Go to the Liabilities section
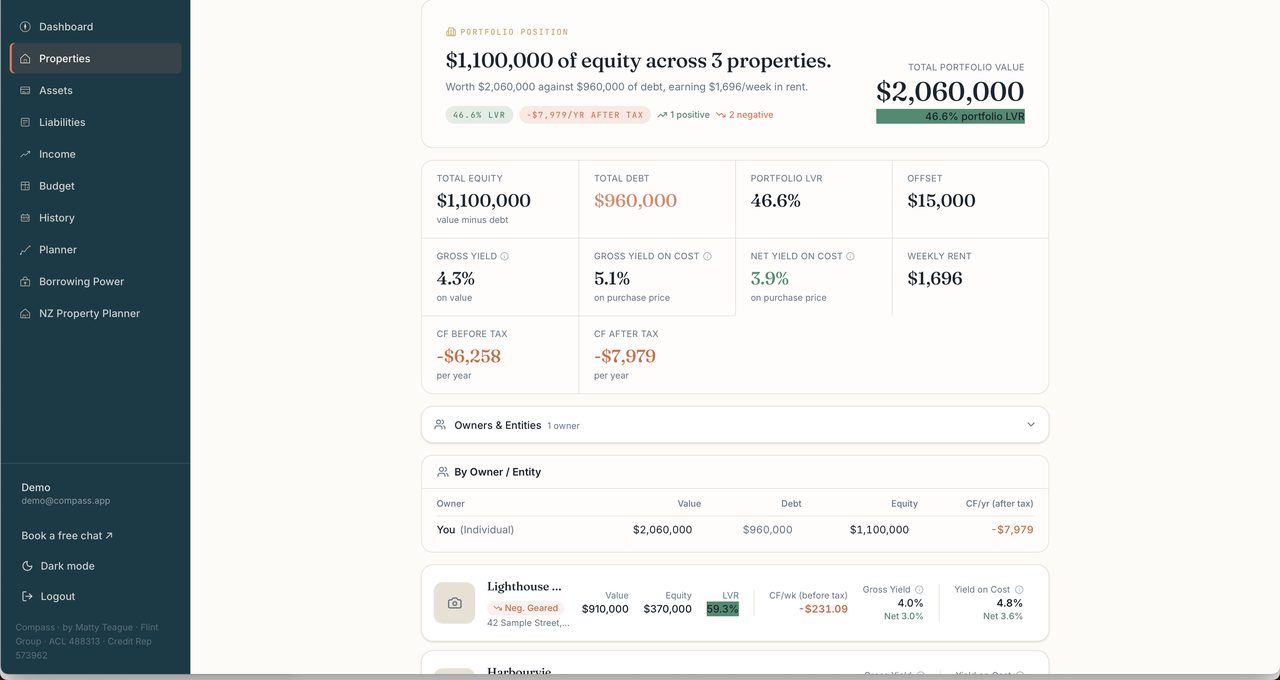 95,123
